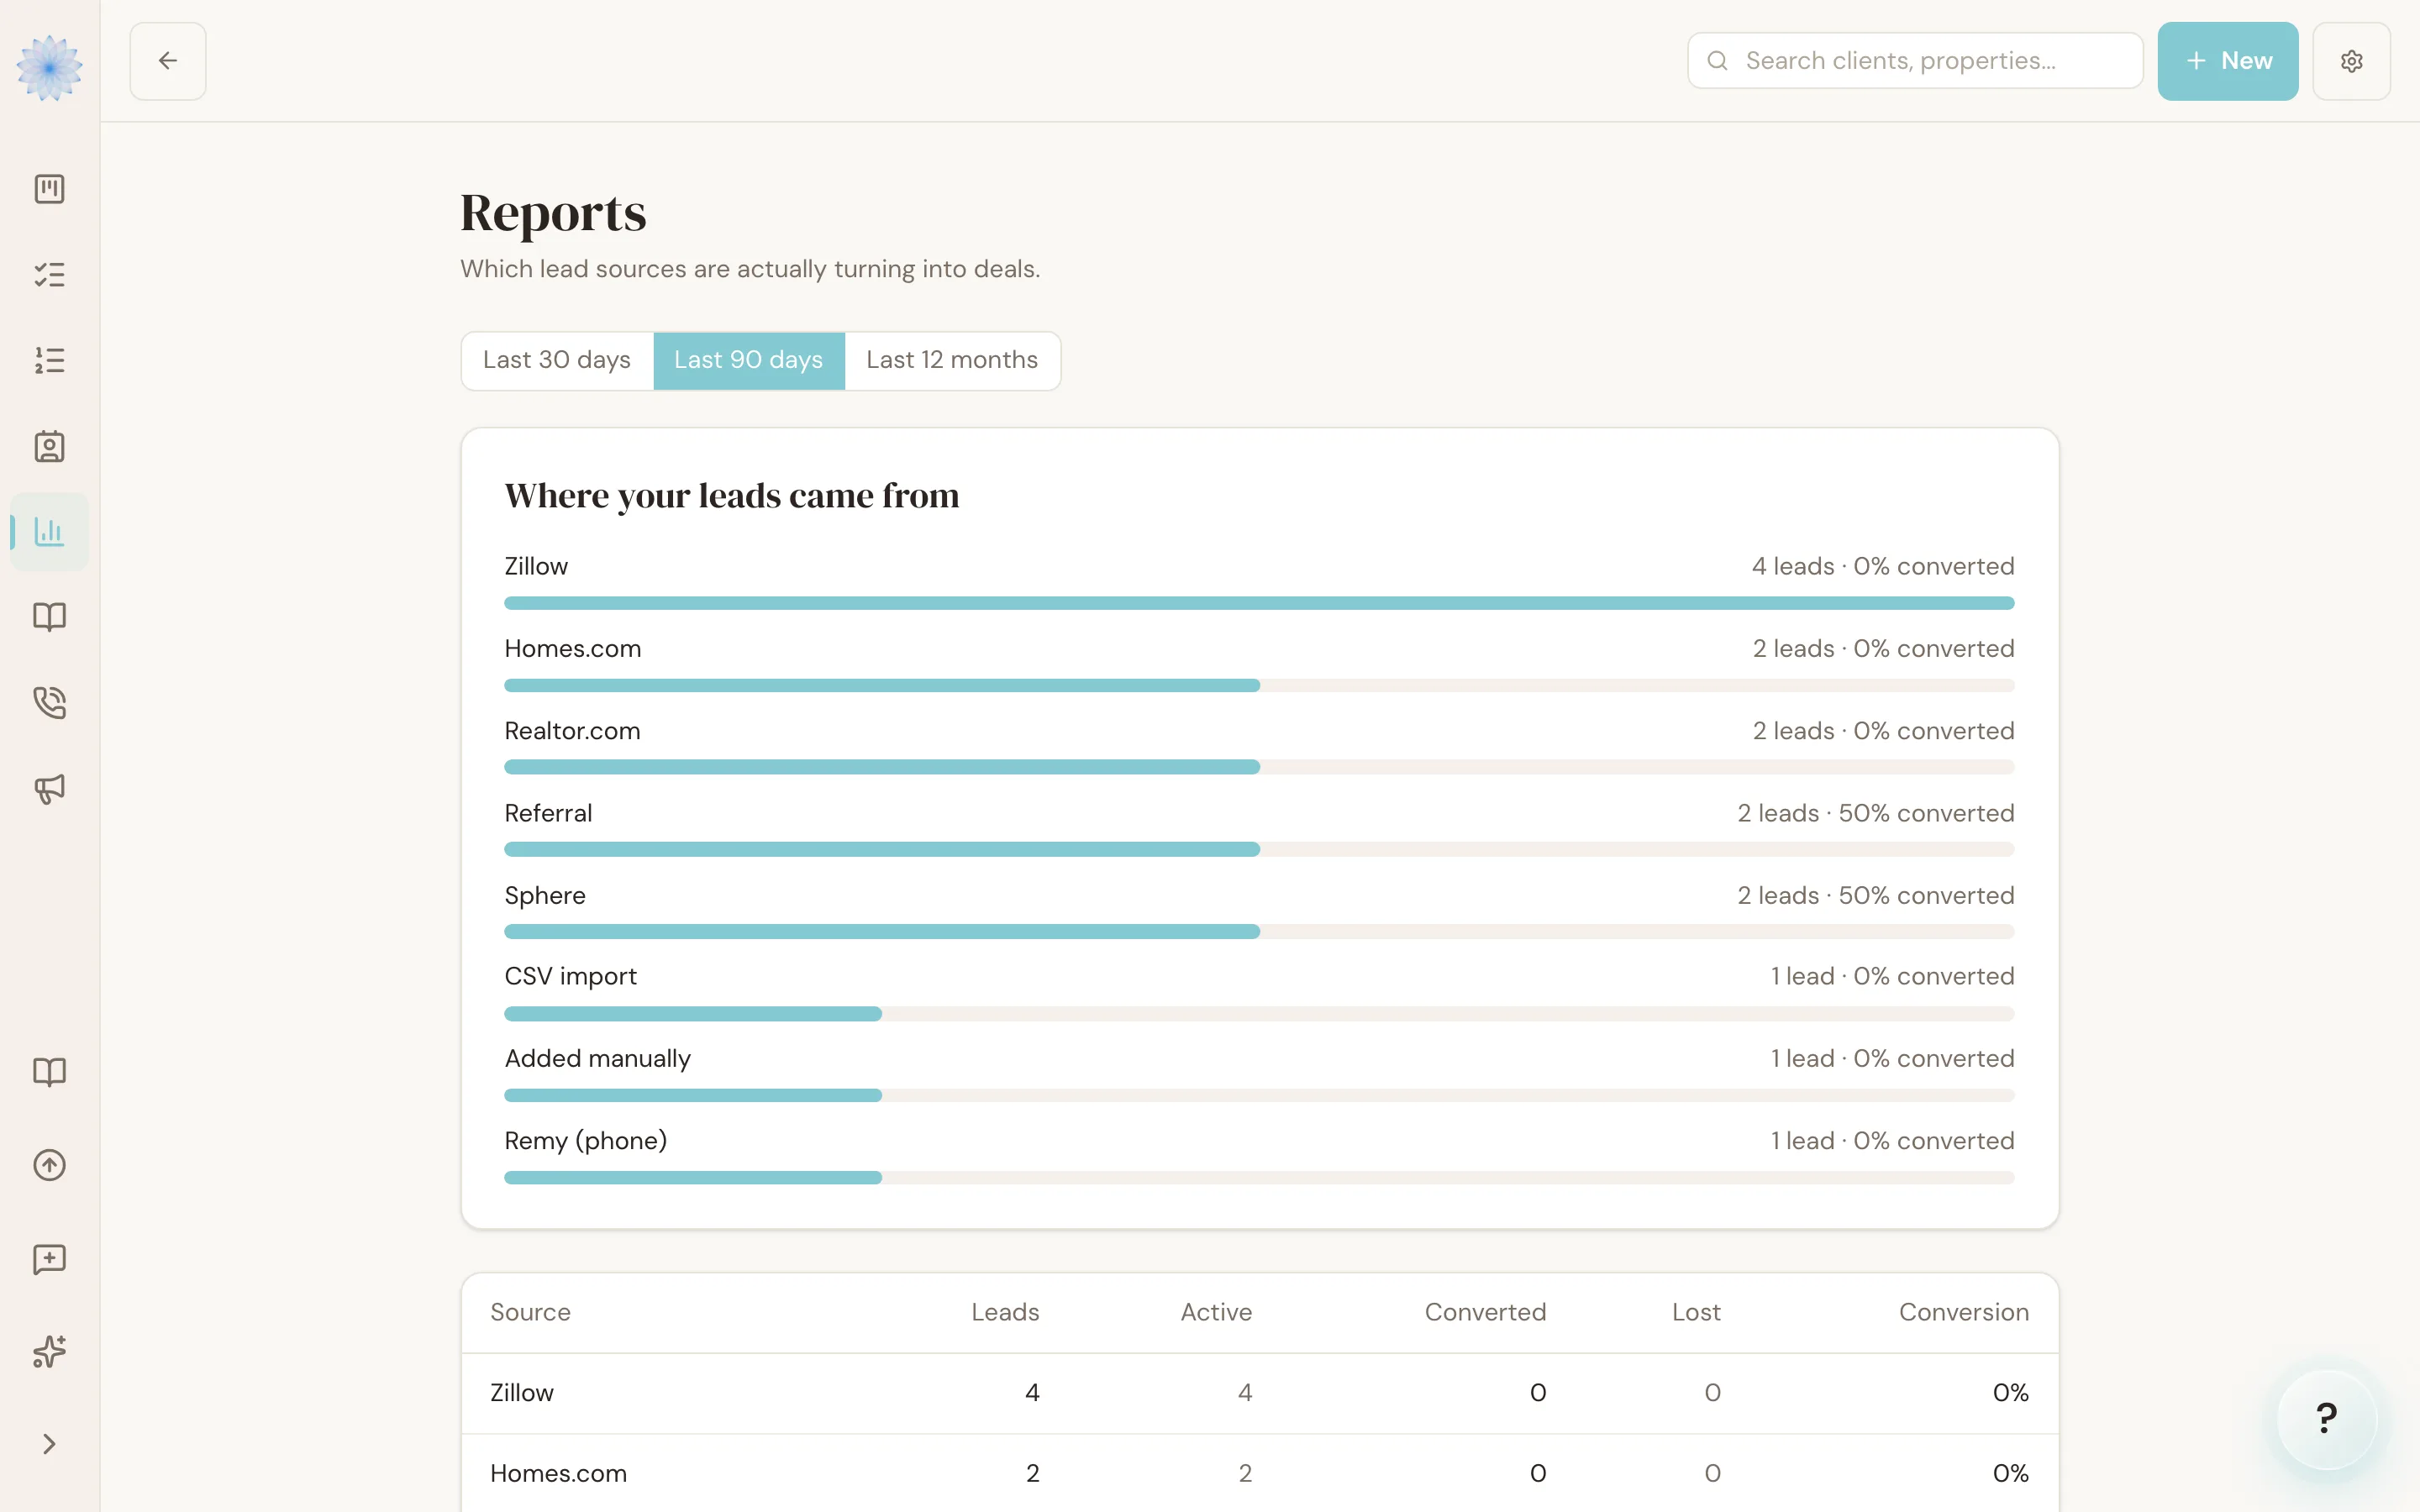This screenshot has height=1512, width=2420.
Task: Click the New button
Action: pyautogui.click(x=2227, y=61)
